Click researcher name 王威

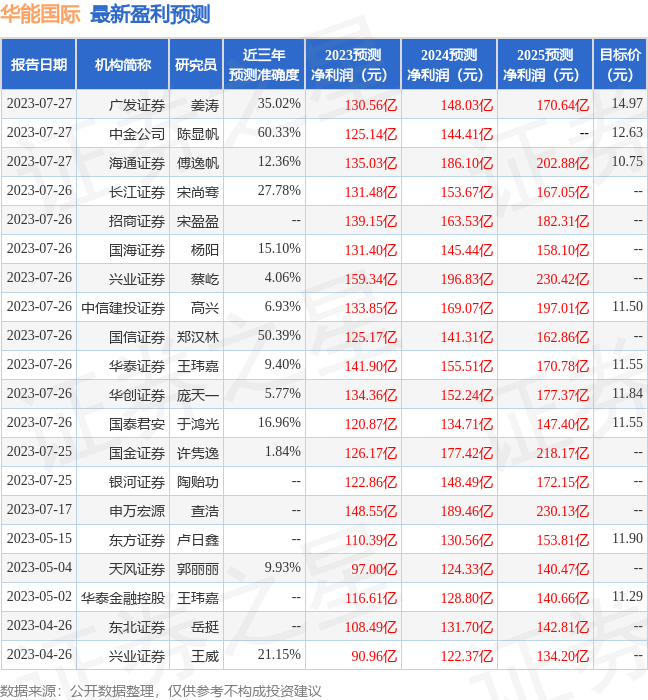(205, 657)
